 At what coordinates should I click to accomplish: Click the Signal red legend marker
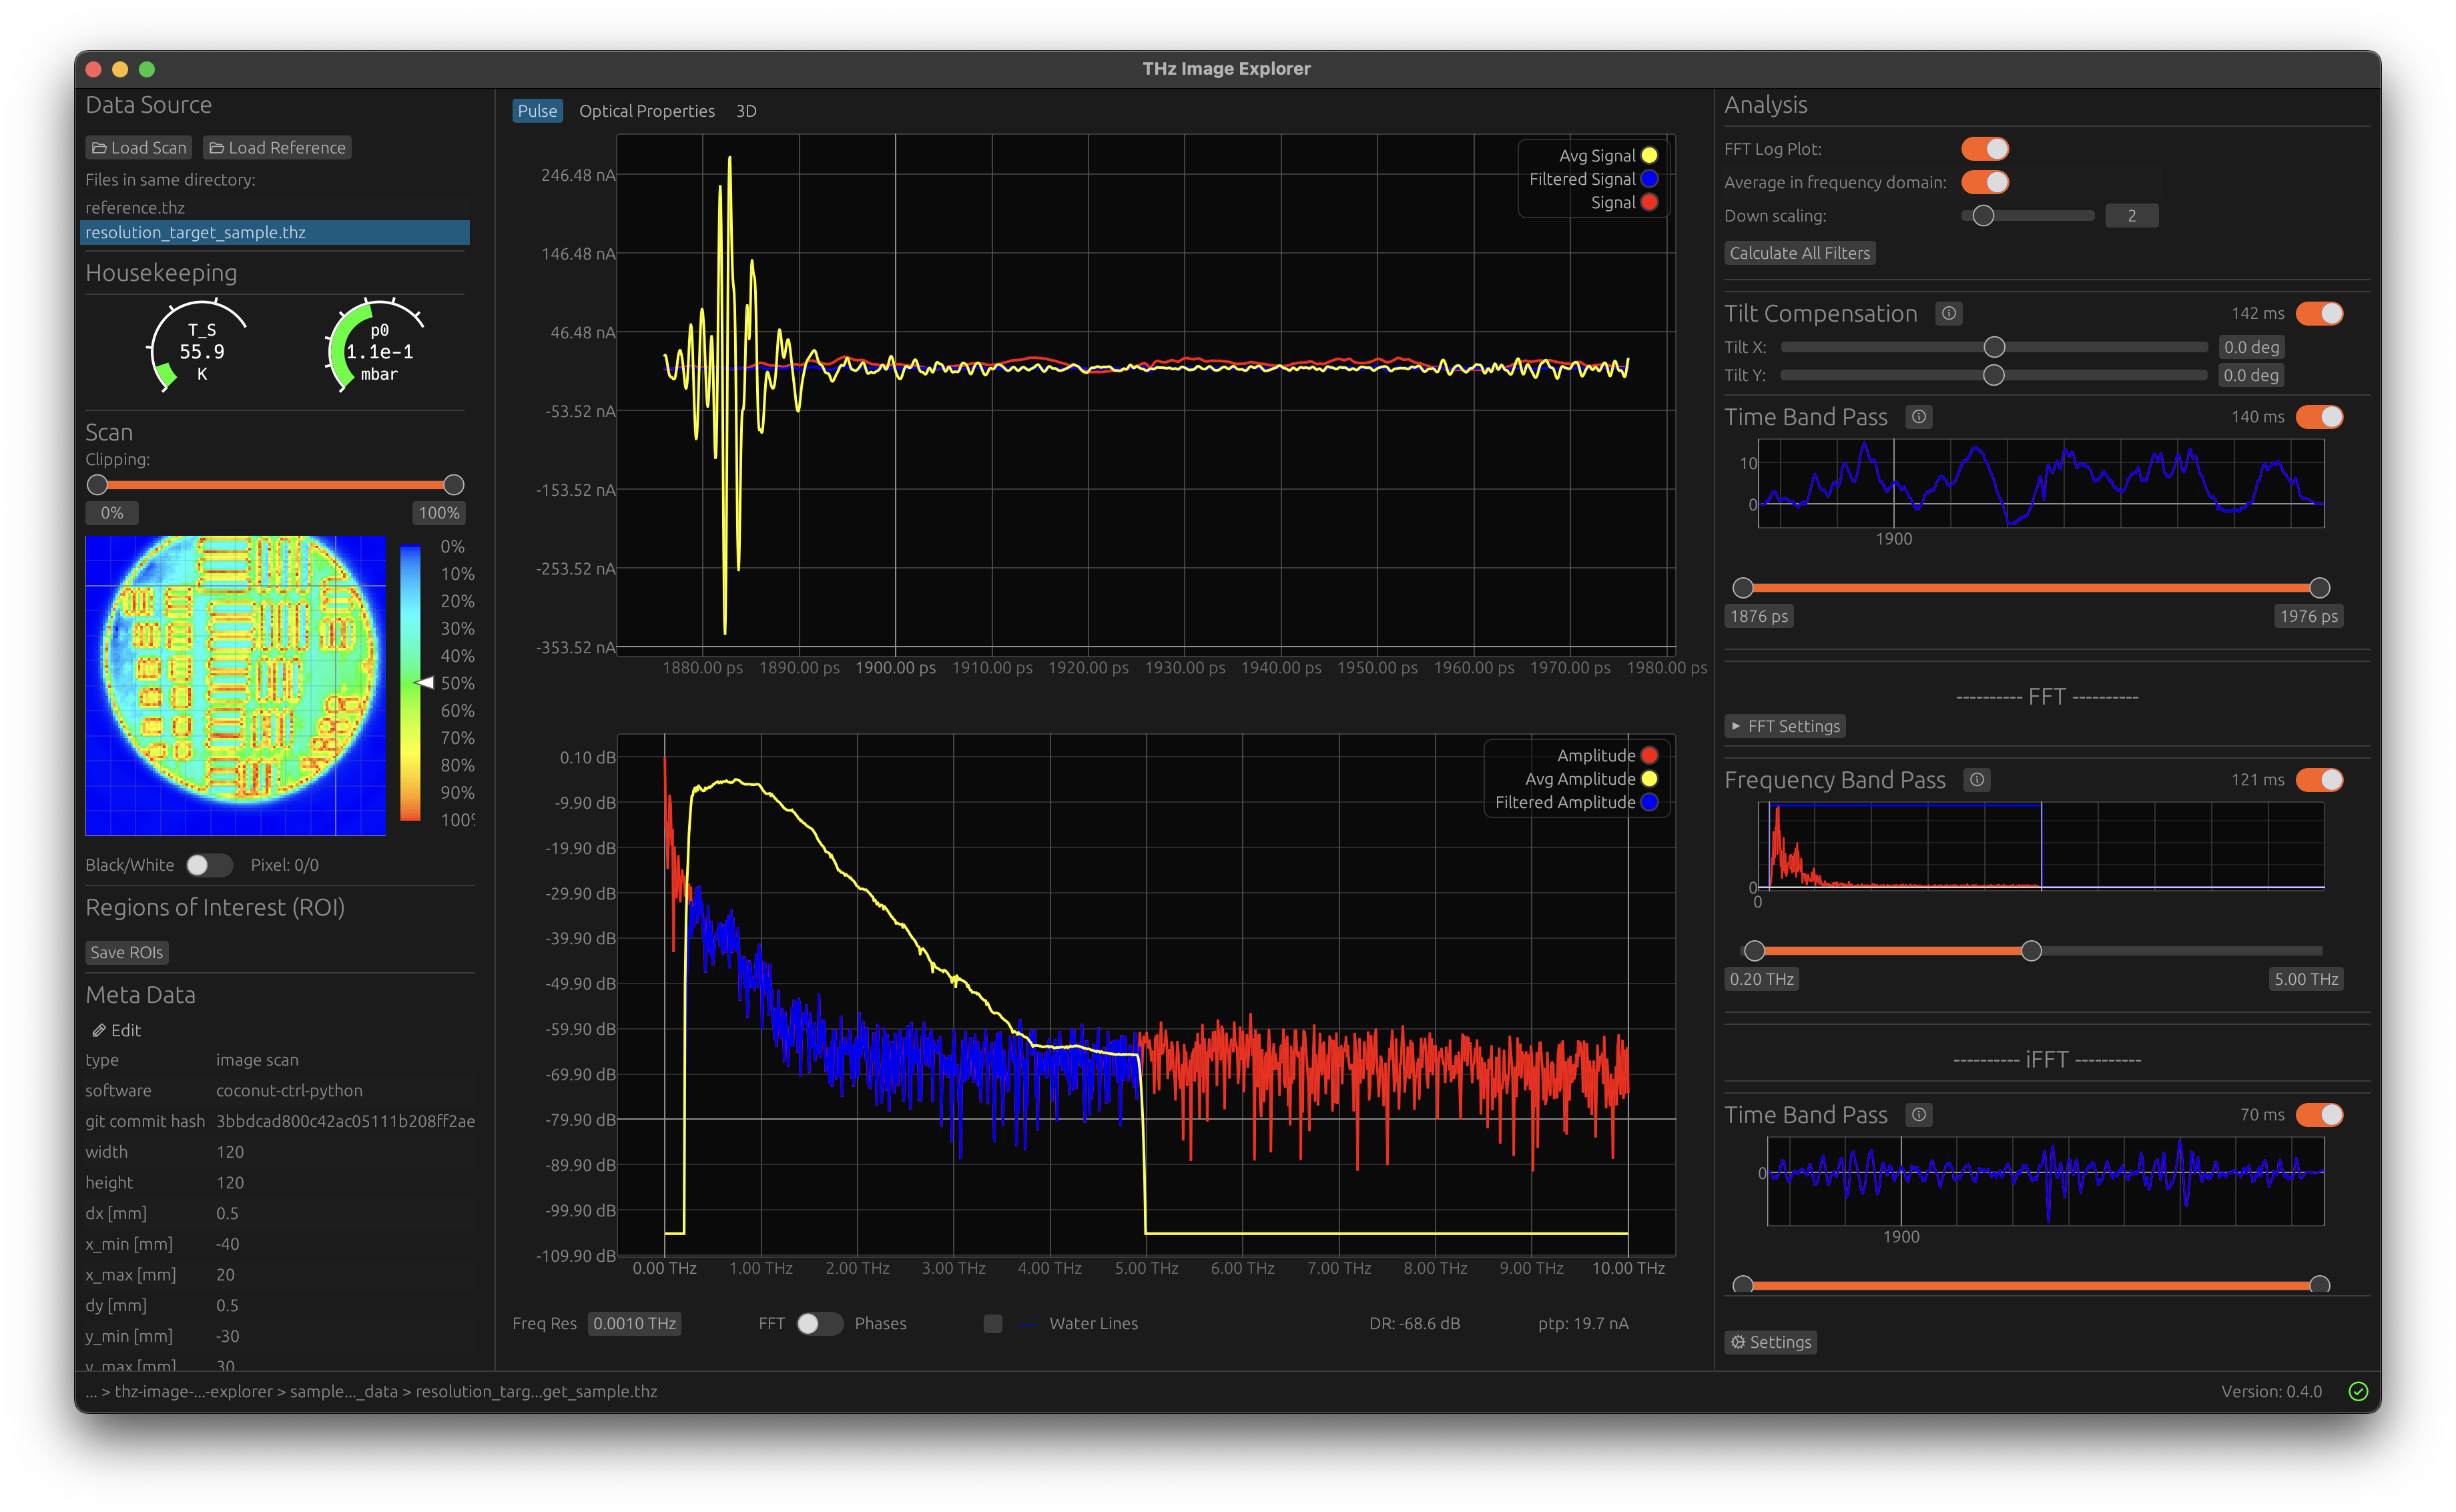coord(1649,202)
